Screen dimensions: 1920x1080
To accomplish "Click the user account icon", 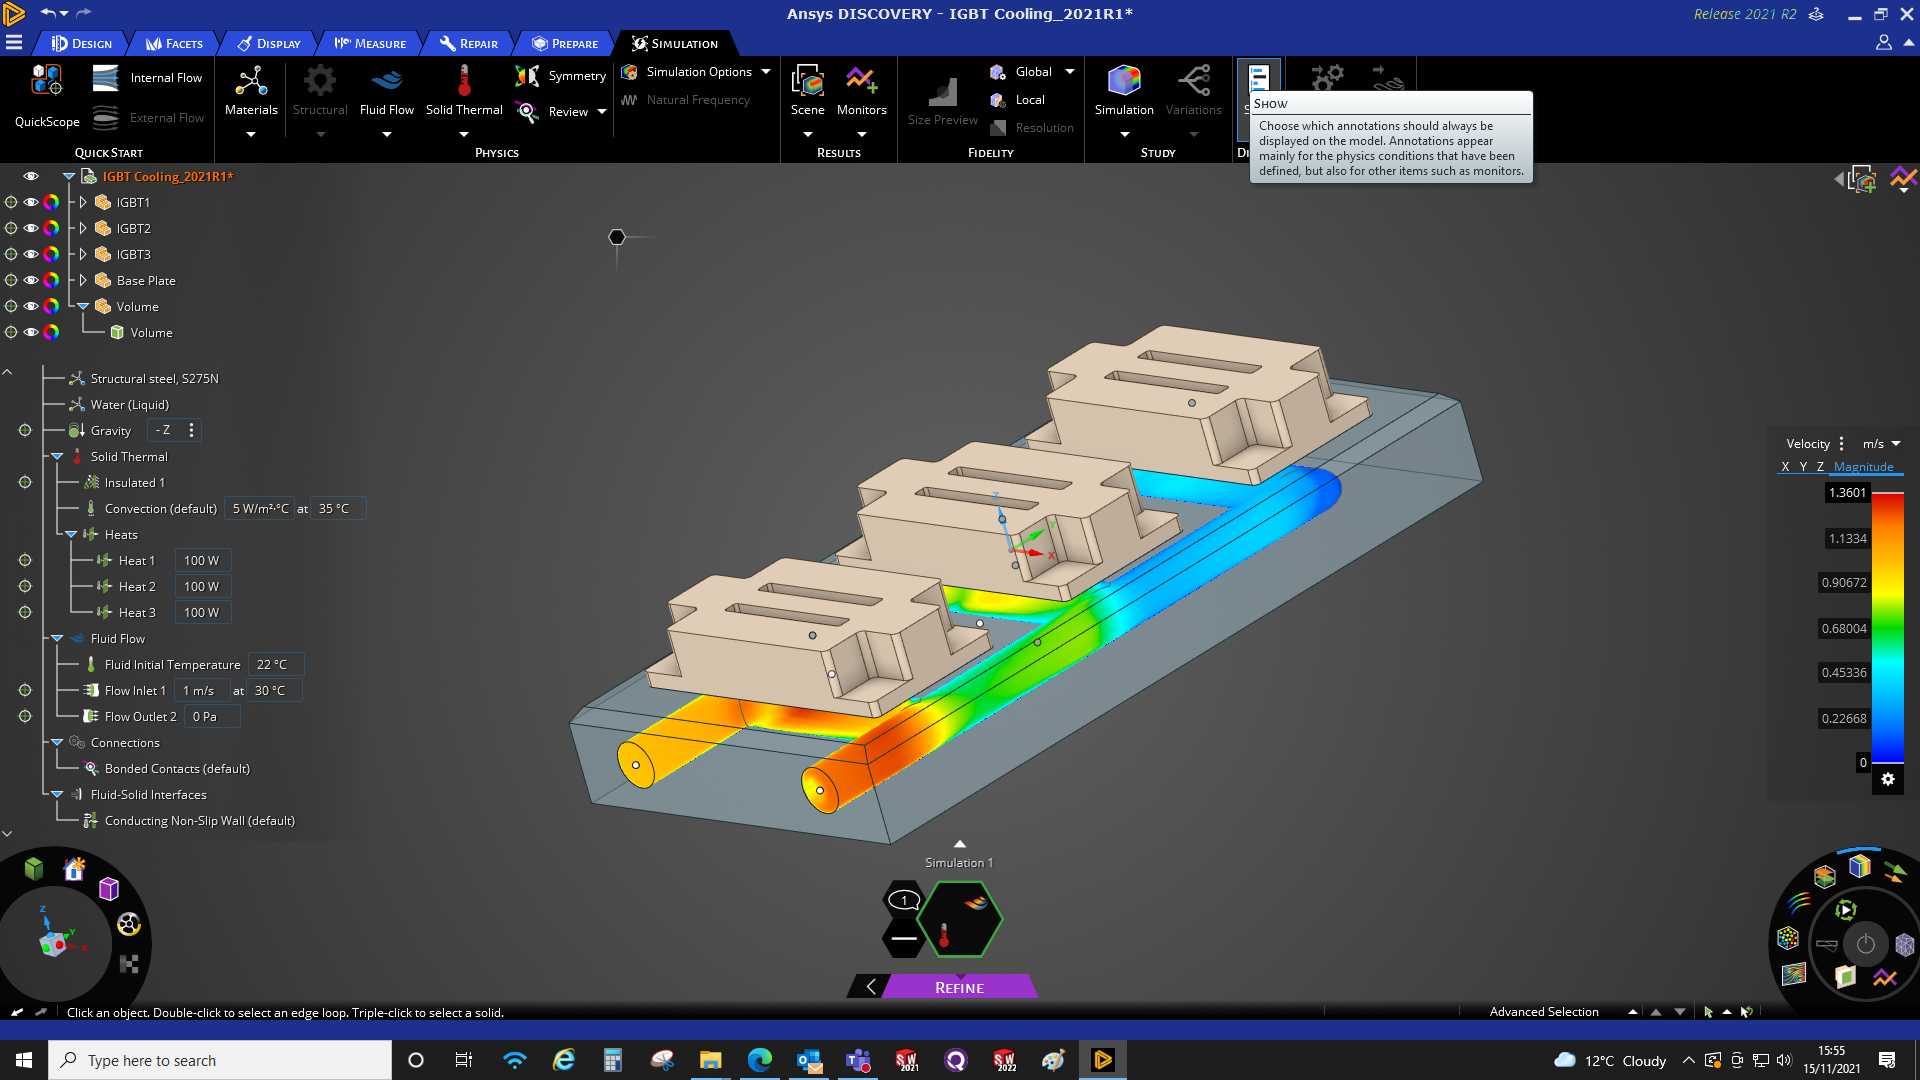I will pyautogui.click(x=1883, y=43).
